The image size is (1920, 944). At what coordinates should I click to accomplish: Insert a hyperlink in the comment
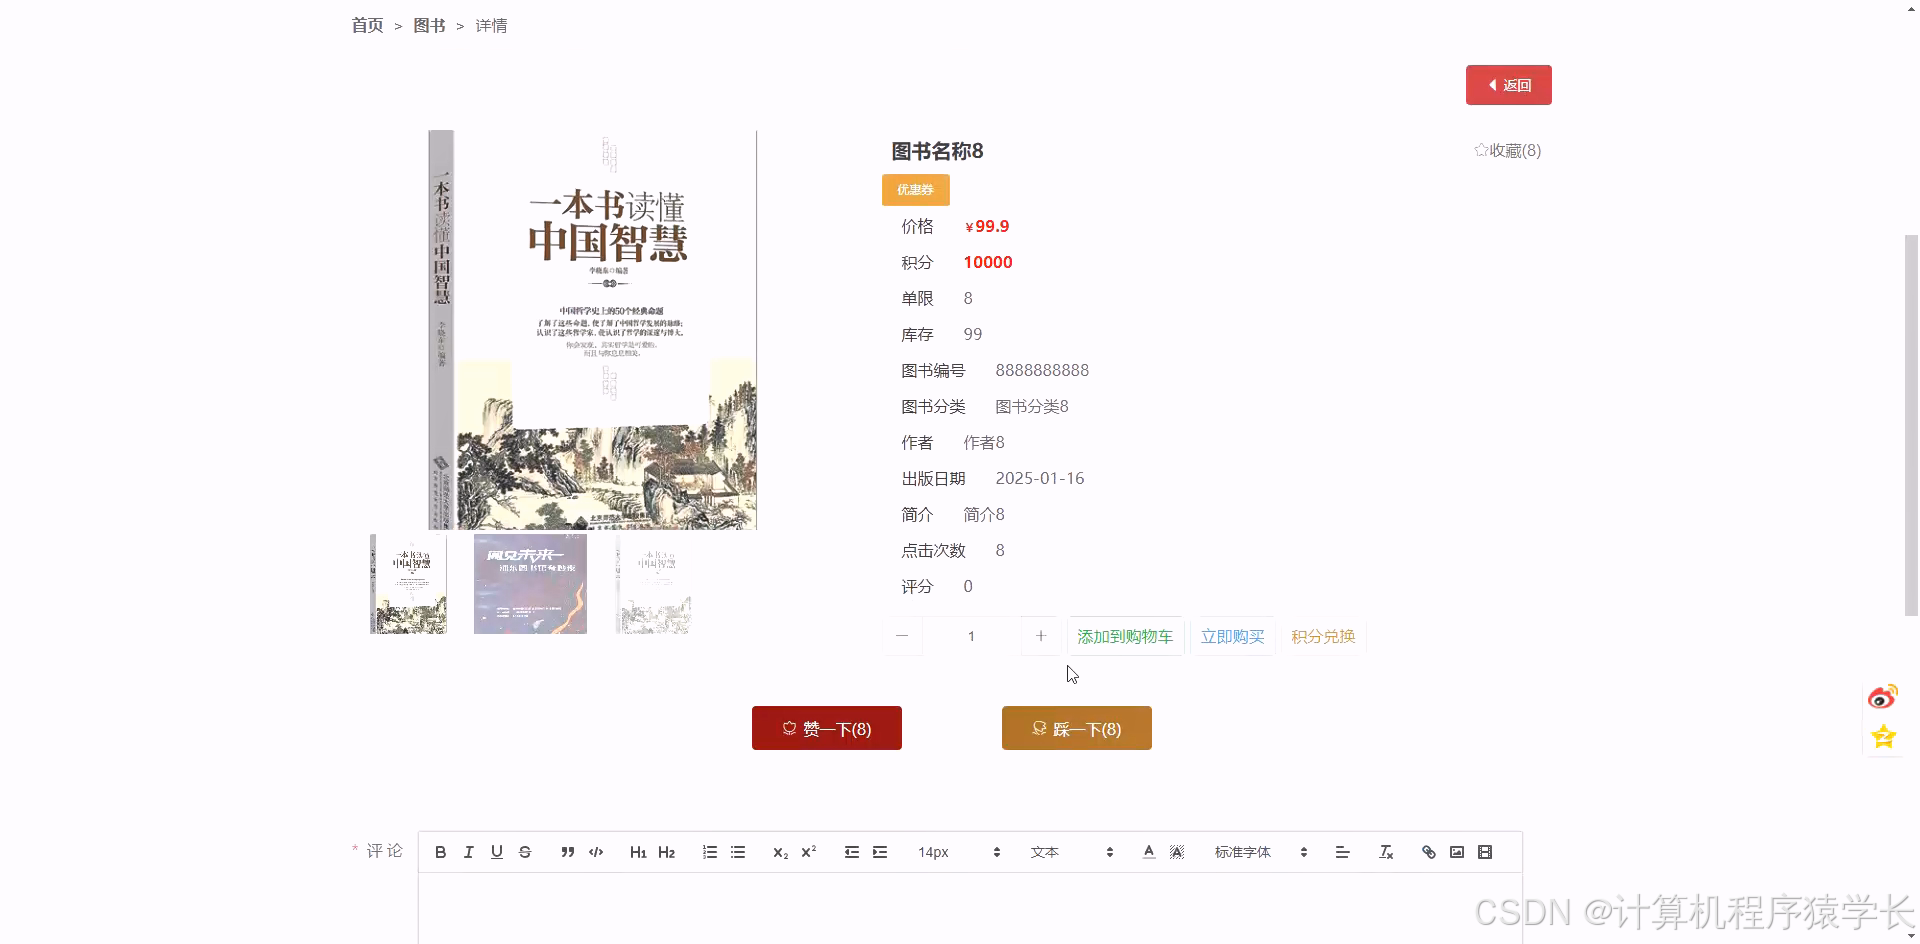pos(1428,852)
